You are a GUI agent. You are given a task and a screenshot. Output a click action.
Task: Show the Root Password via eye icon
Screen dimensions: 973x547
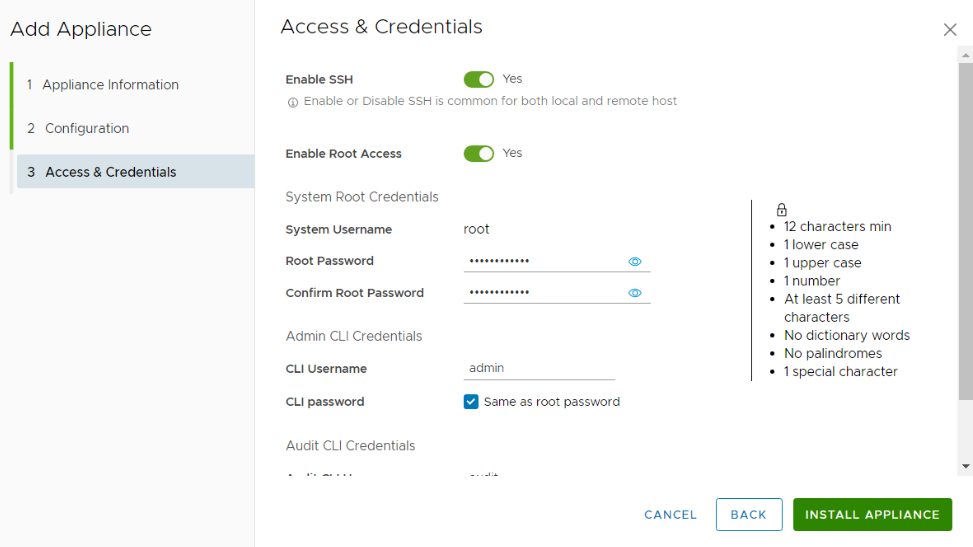coord(634,262)
